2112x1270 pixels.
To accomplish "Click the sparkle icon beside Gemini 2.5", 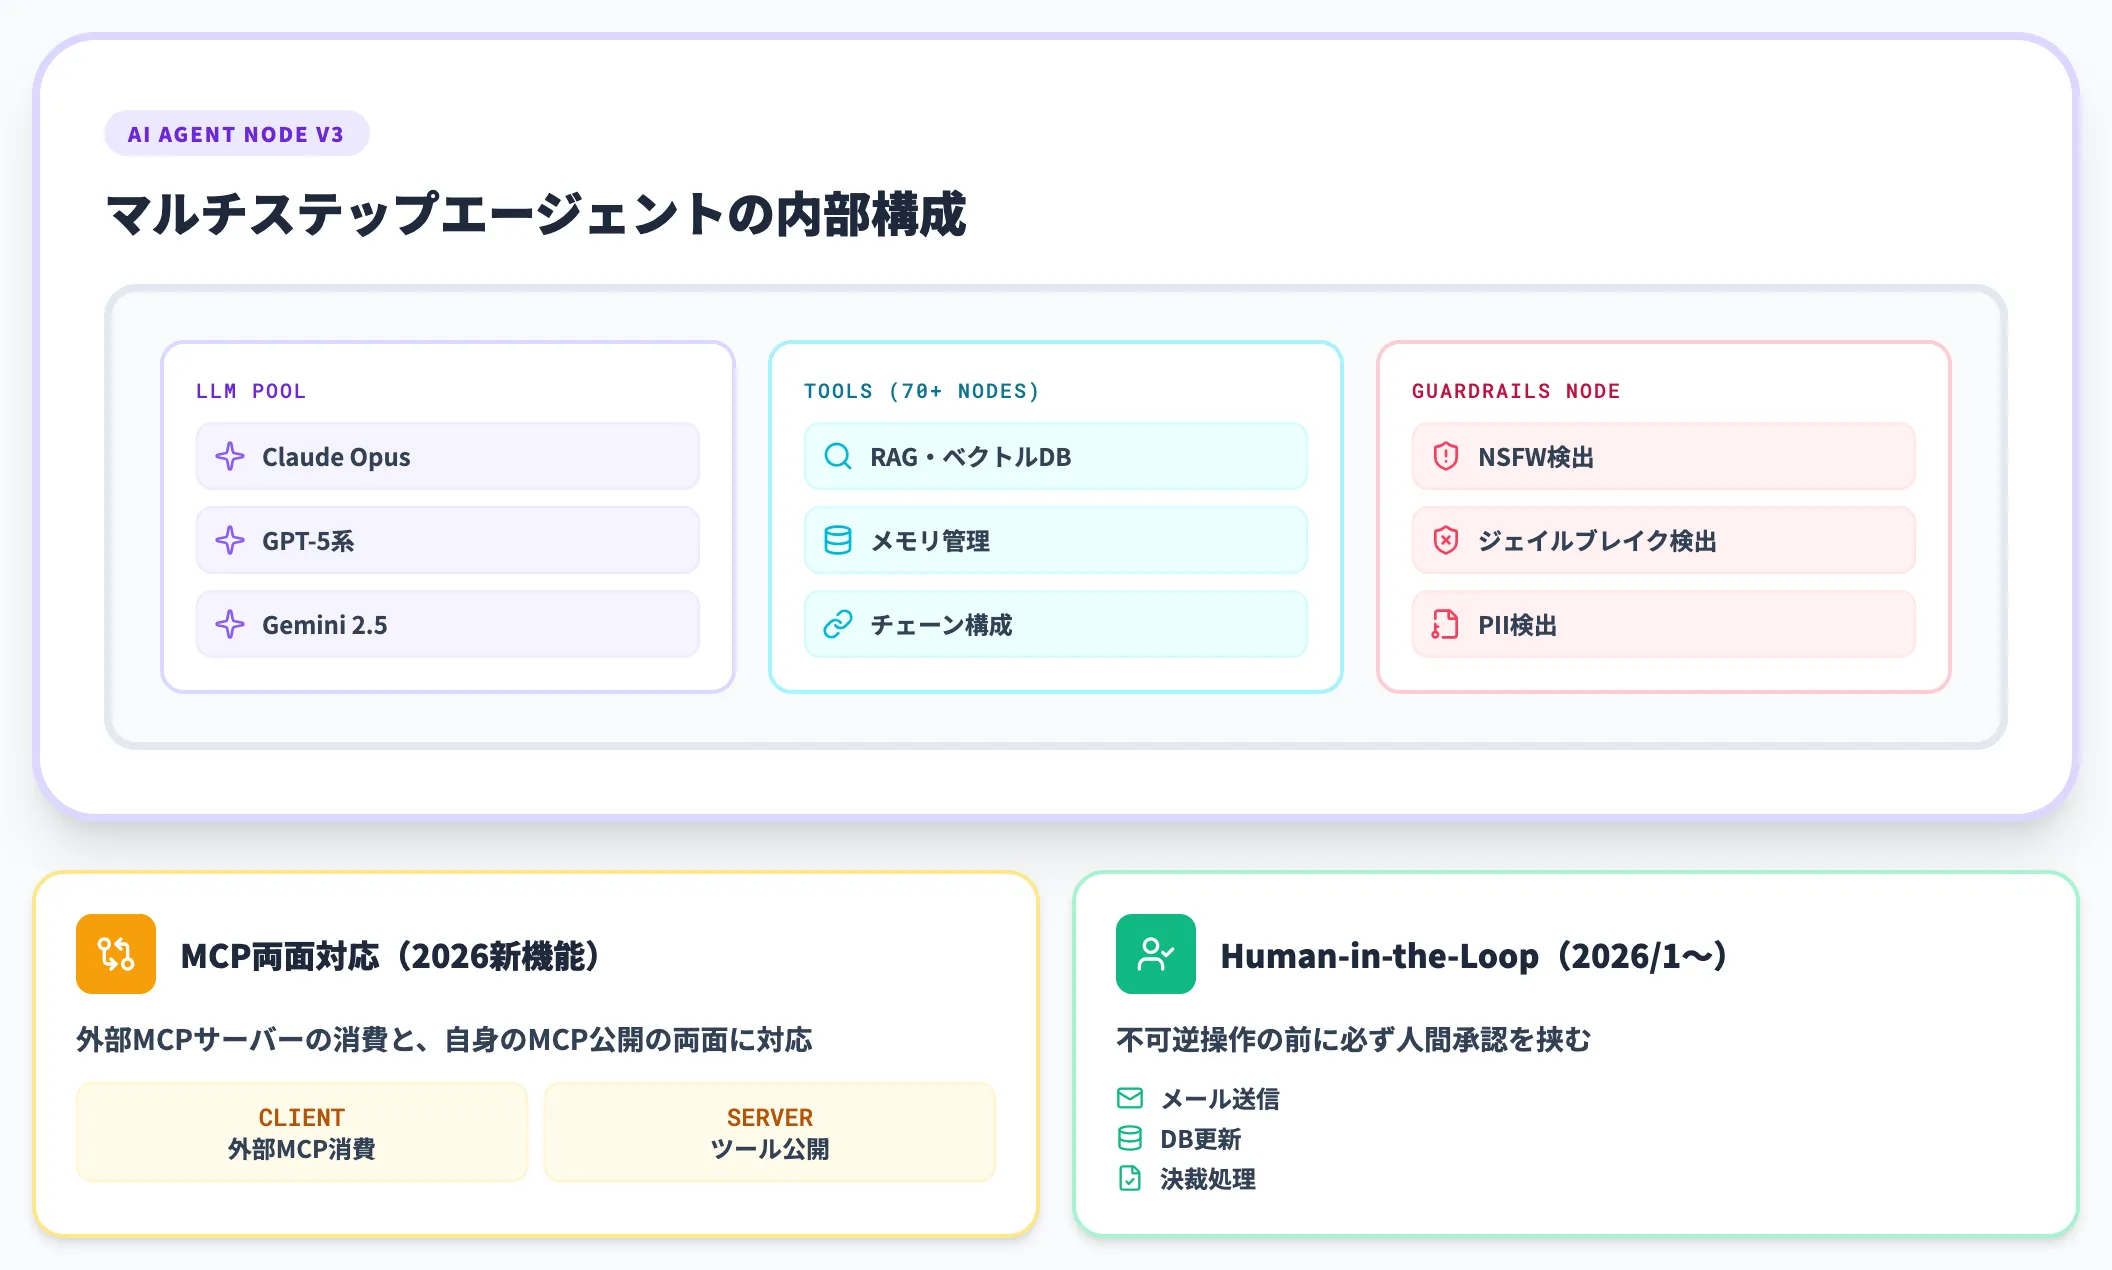I will point(230,625).
